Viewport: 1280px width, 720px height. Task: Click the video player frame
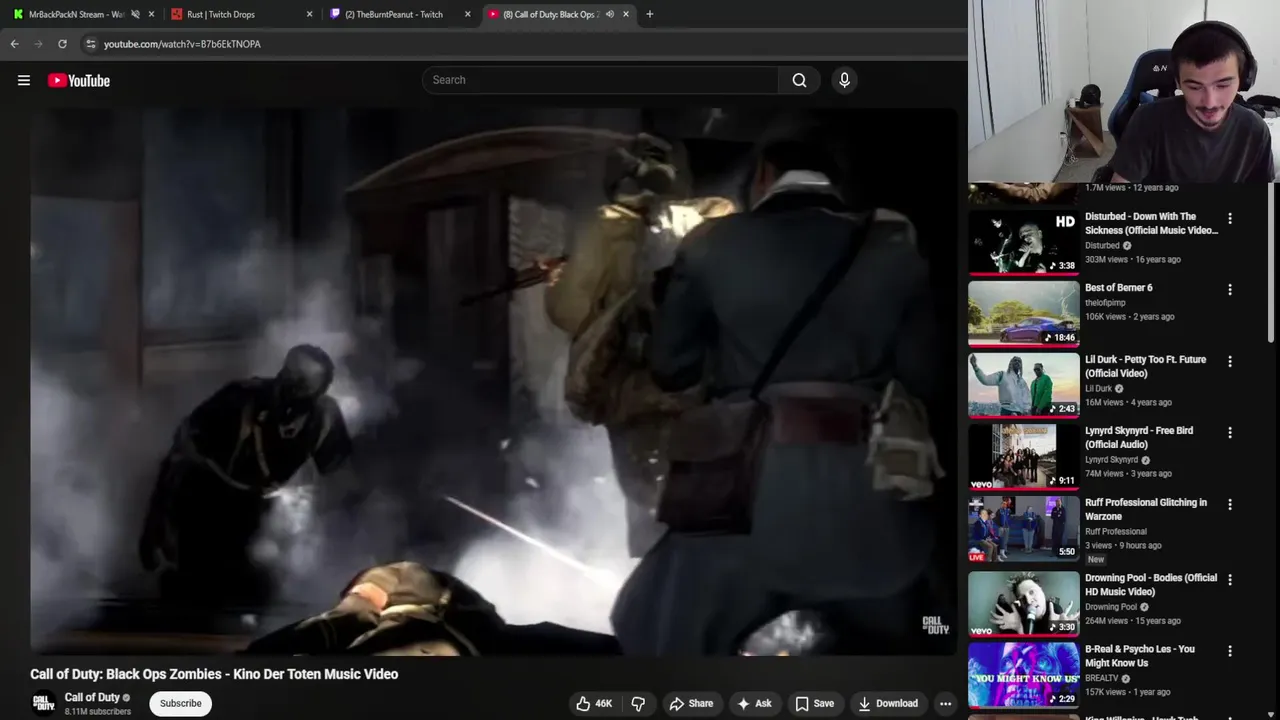coord(494,382)
